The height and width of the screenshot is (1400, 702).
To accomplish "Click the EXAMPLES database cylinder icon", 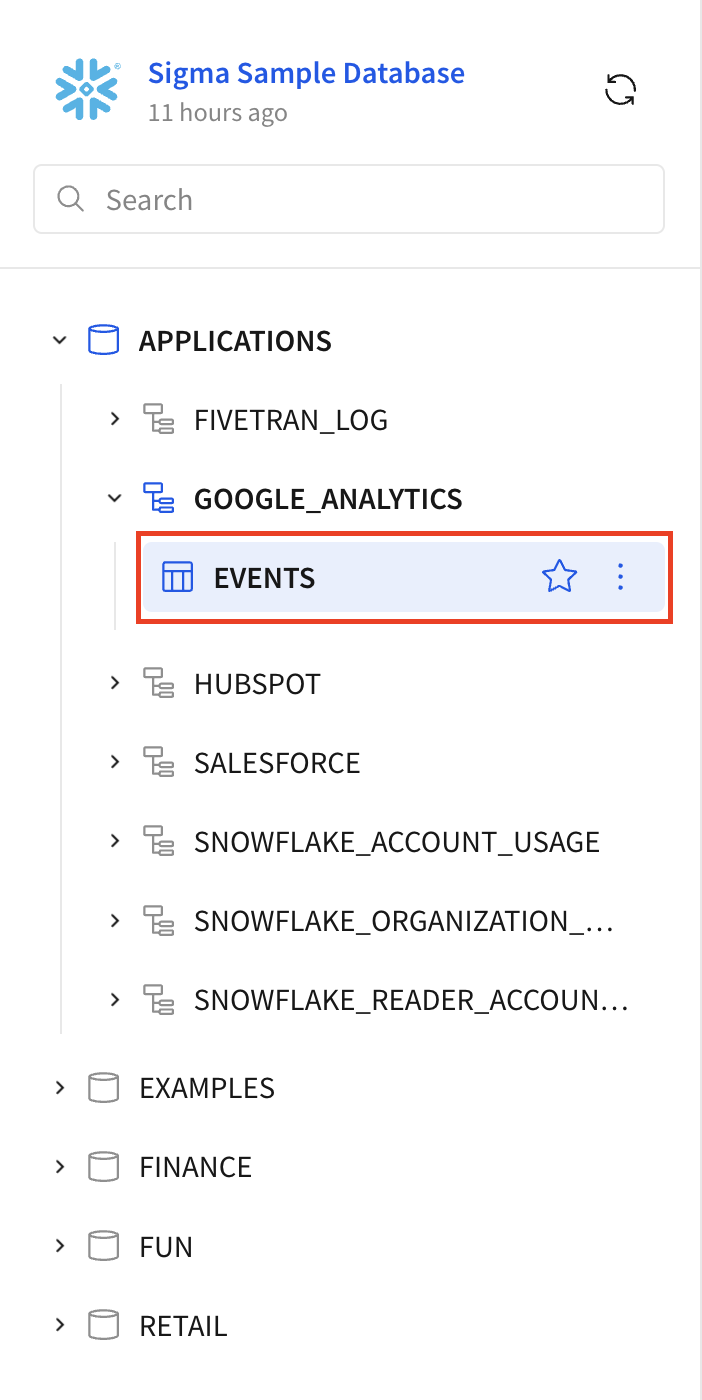I will click(x=103, y=1087).
